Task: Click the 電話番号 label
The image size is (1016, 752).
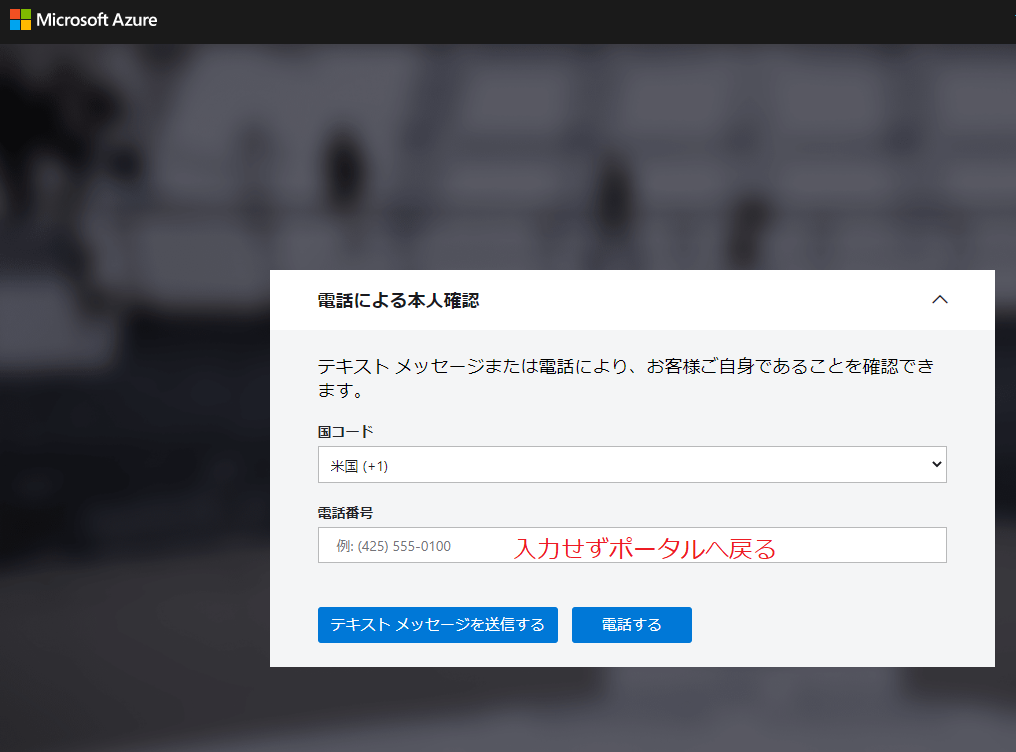Action: 345,513
